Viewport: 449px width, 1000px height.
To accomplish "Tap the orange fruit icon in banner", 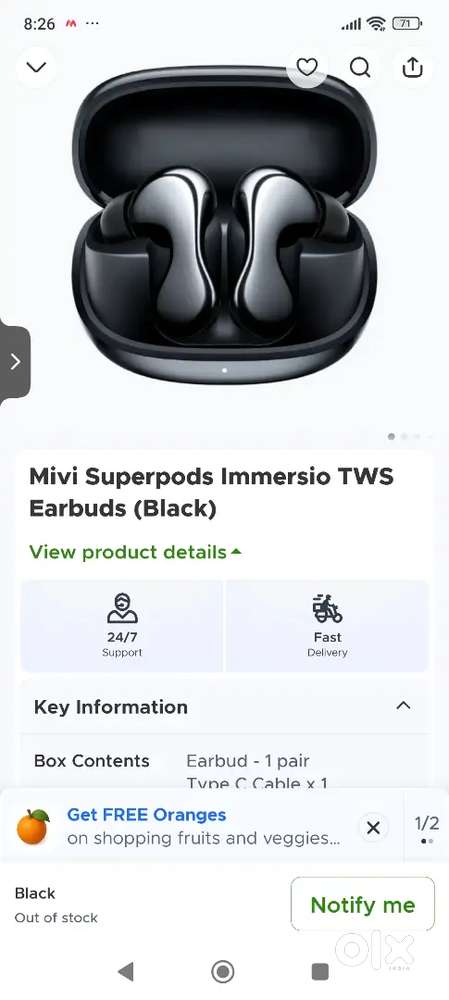I will pyautogui.click(x=33, y=827).
